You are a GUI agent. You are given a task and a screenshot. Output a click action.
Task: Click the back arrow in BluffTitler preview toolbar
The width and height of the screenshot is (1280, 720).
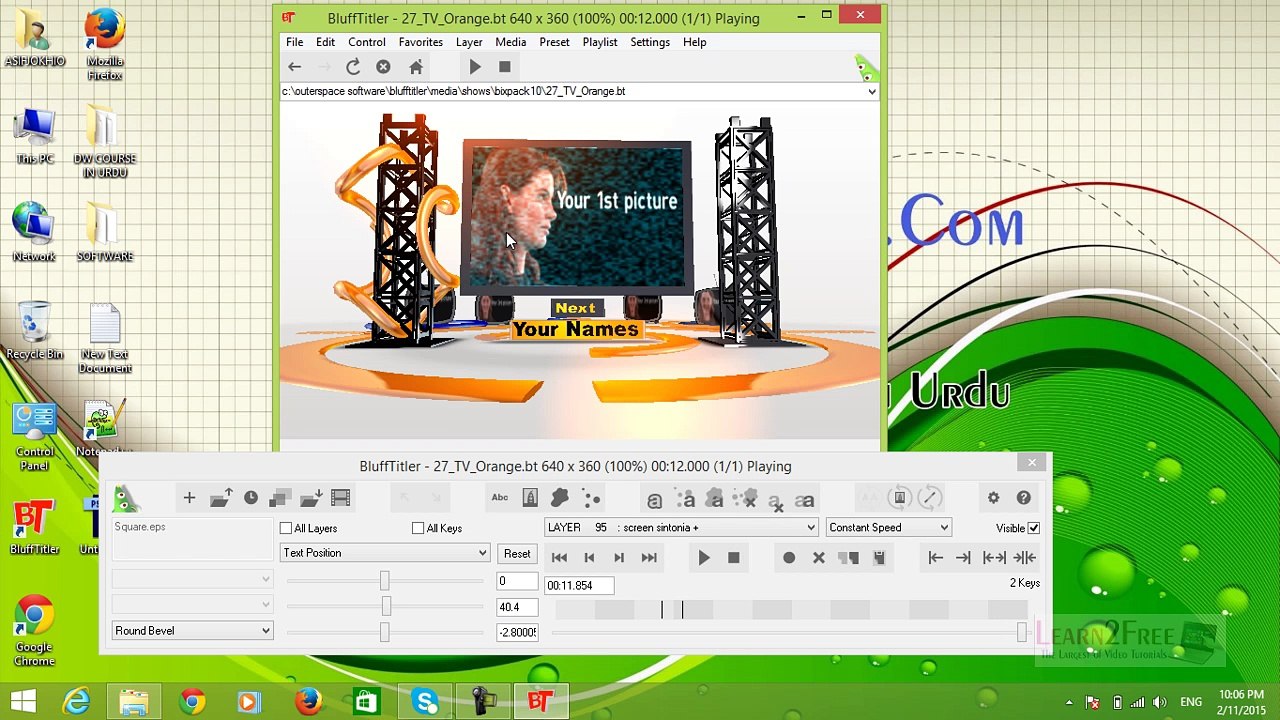[294, 67]
